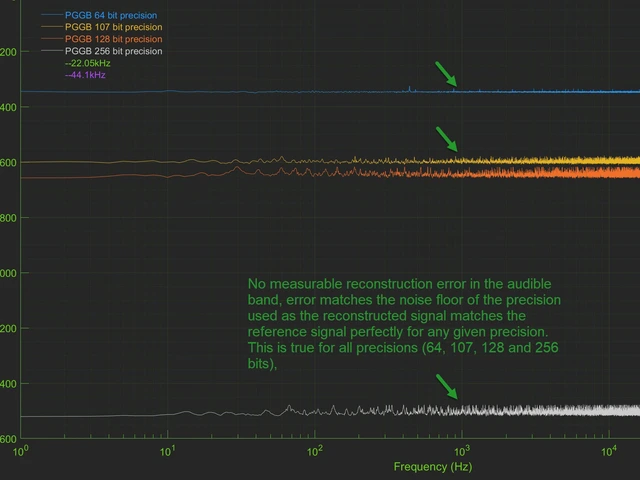Screen dimensions: 640x480
Task: Click the 10^0 x-axis tick label
Action: click(x=20, y=451)
